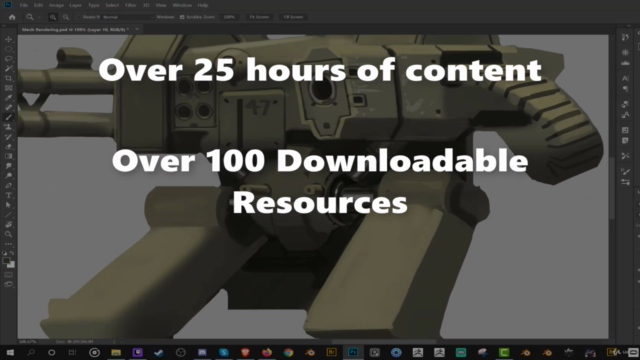The height and width of the screenshot is (360, 640).
Task: Select the Type tool
Action: tap(8, 196)
